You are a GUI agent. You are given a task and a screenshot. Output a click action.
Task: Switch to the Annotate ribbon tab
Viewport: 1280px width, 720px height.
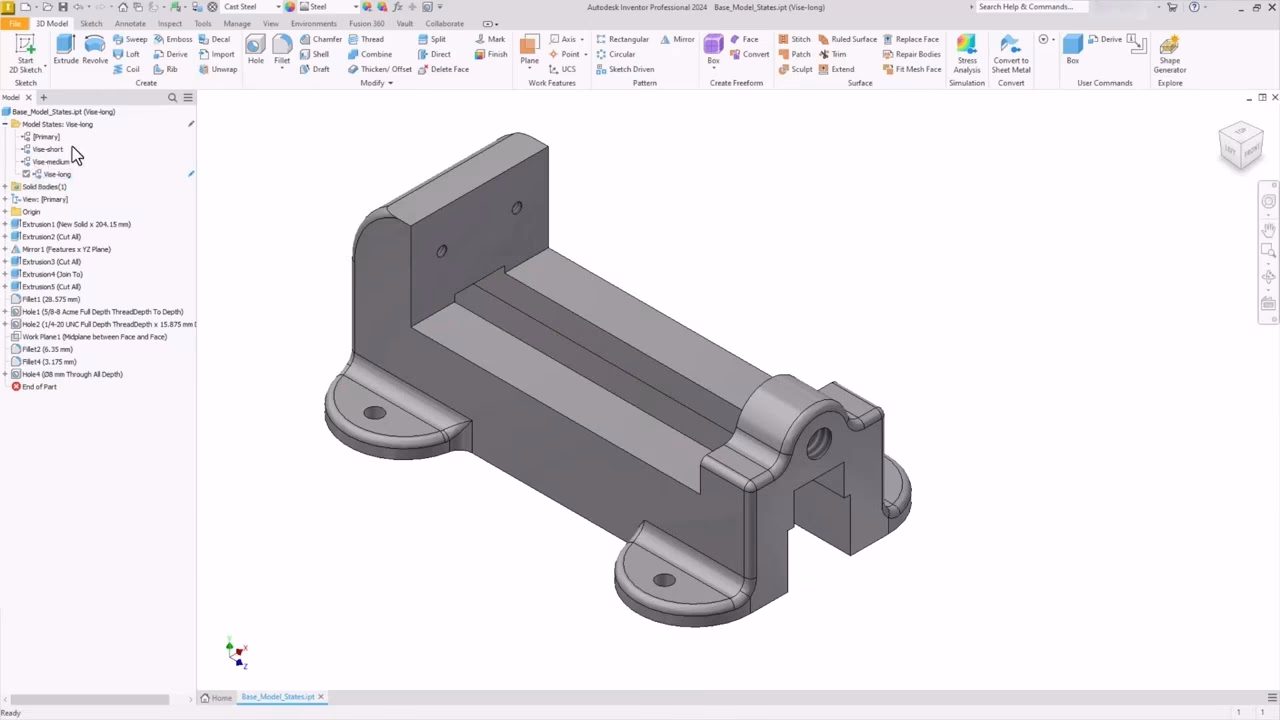pyautogui.click(x=129, y=23)
